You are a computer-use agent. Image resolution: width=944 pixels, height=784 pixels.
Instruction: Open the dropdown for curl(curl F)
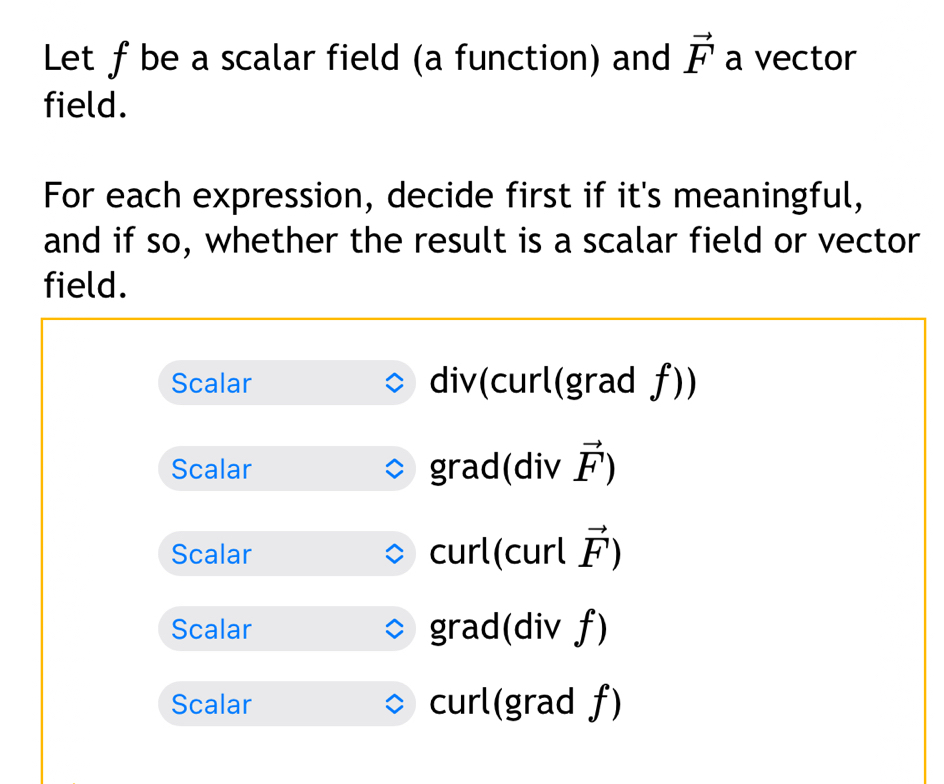[285, 554]
